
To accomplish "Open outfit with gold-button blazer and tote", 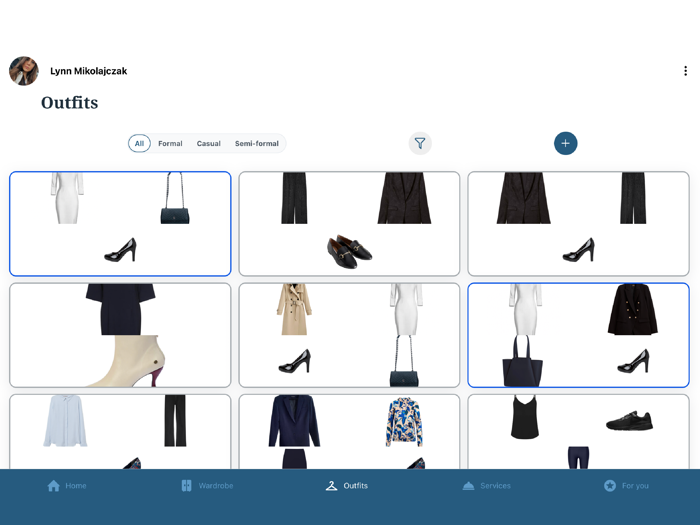I will [579, 335].
